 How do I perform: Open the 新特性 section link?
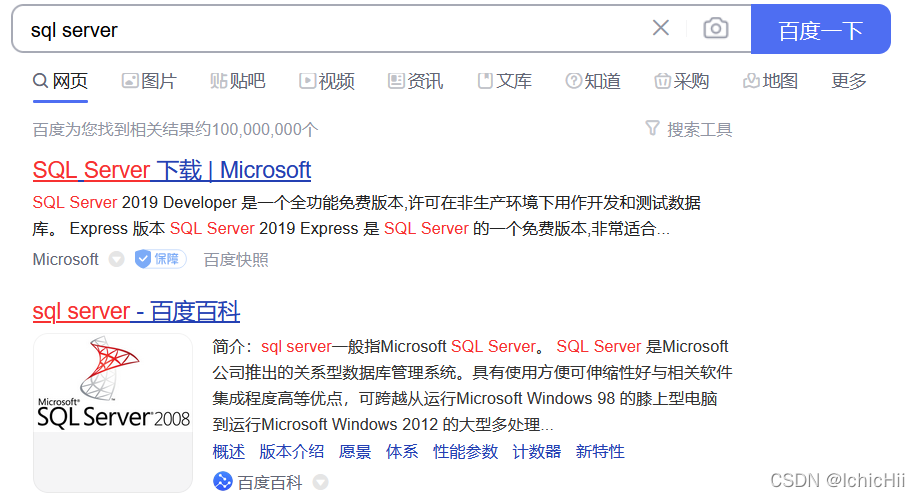(x=600, y=452)
